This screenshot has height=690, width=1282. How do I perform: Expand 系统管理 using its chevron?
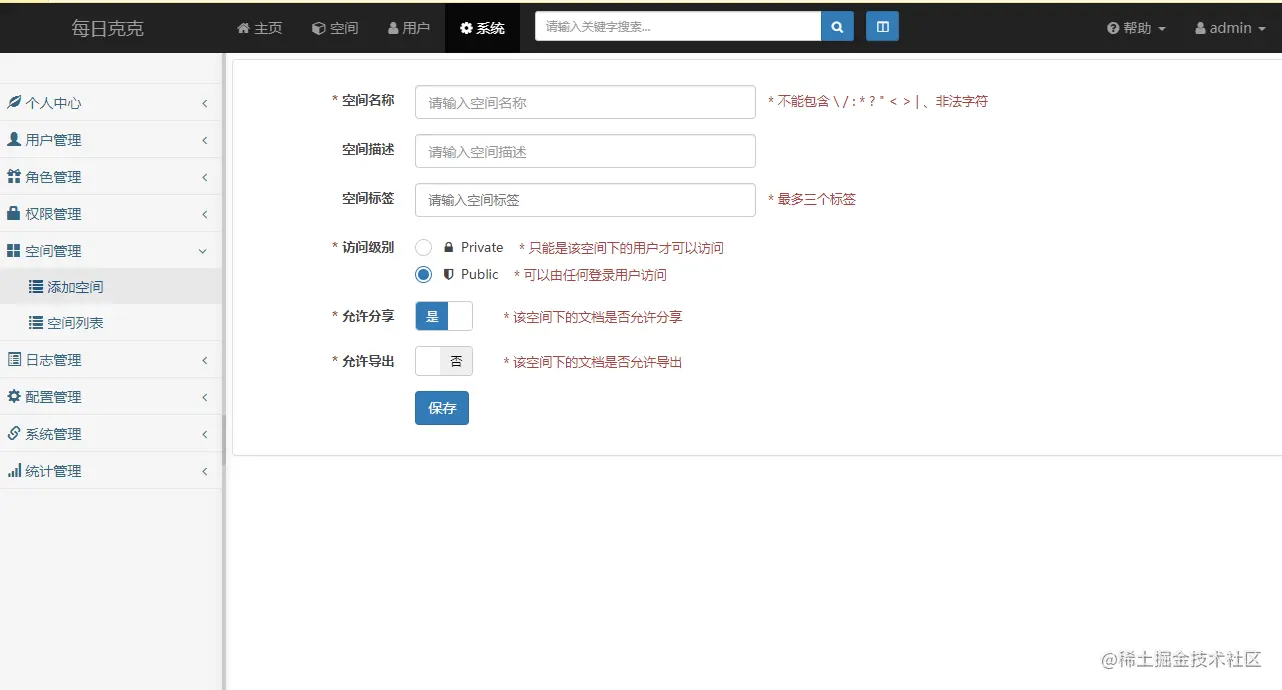coord(204,434)
